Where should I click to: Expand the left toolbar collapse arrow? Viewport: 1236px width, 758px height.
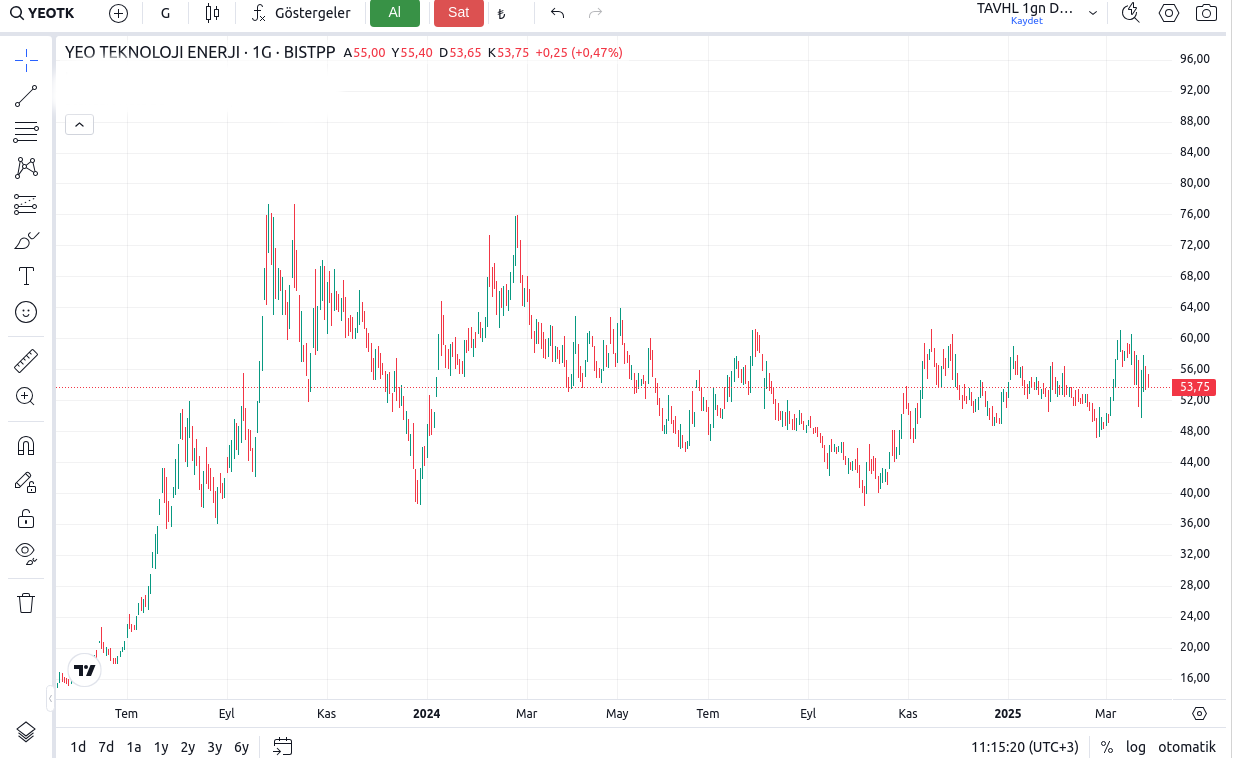pos(50,697)
